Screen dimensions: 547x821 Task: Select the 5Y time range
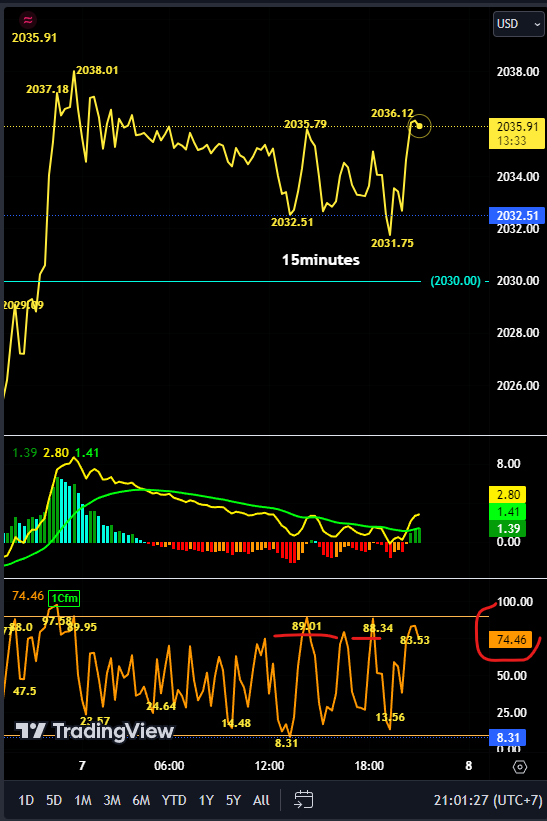tap(233, 800)
